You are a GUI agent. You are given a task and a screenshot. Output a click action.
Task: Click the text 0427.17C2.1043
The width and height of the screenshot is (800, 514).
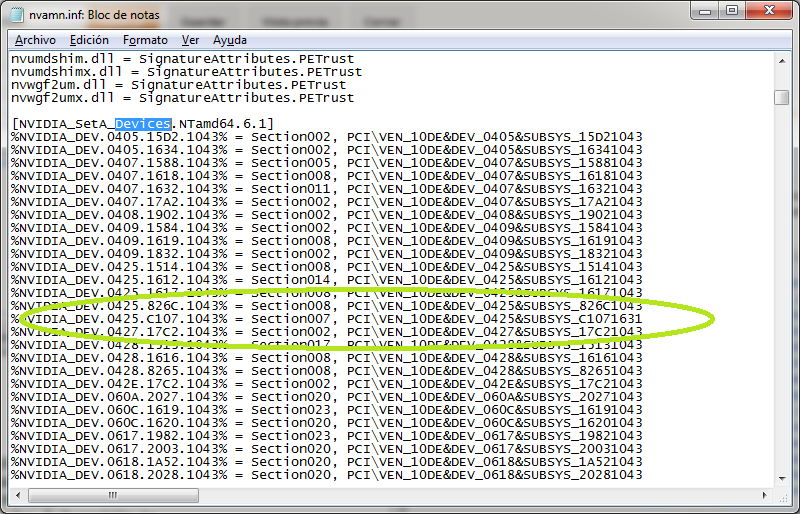(163, 332)
